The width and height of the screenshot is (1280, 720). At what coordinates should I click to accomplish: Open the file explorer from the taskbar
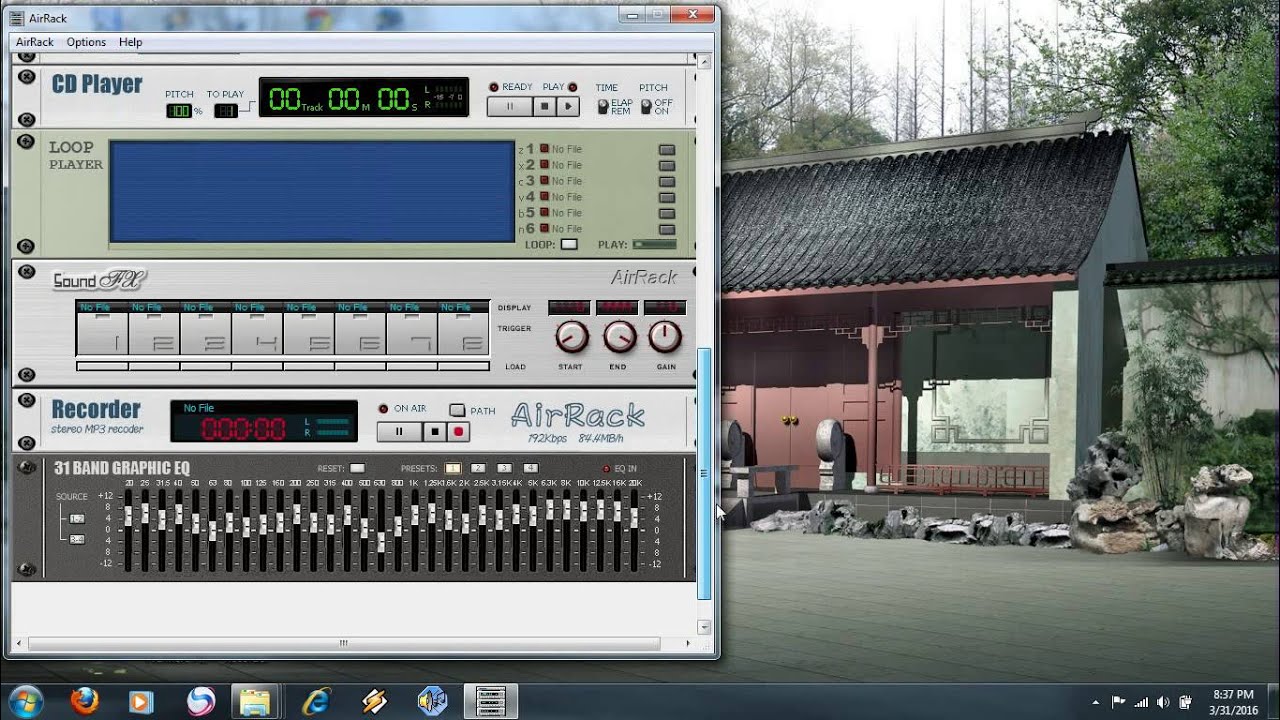[256, 701]
